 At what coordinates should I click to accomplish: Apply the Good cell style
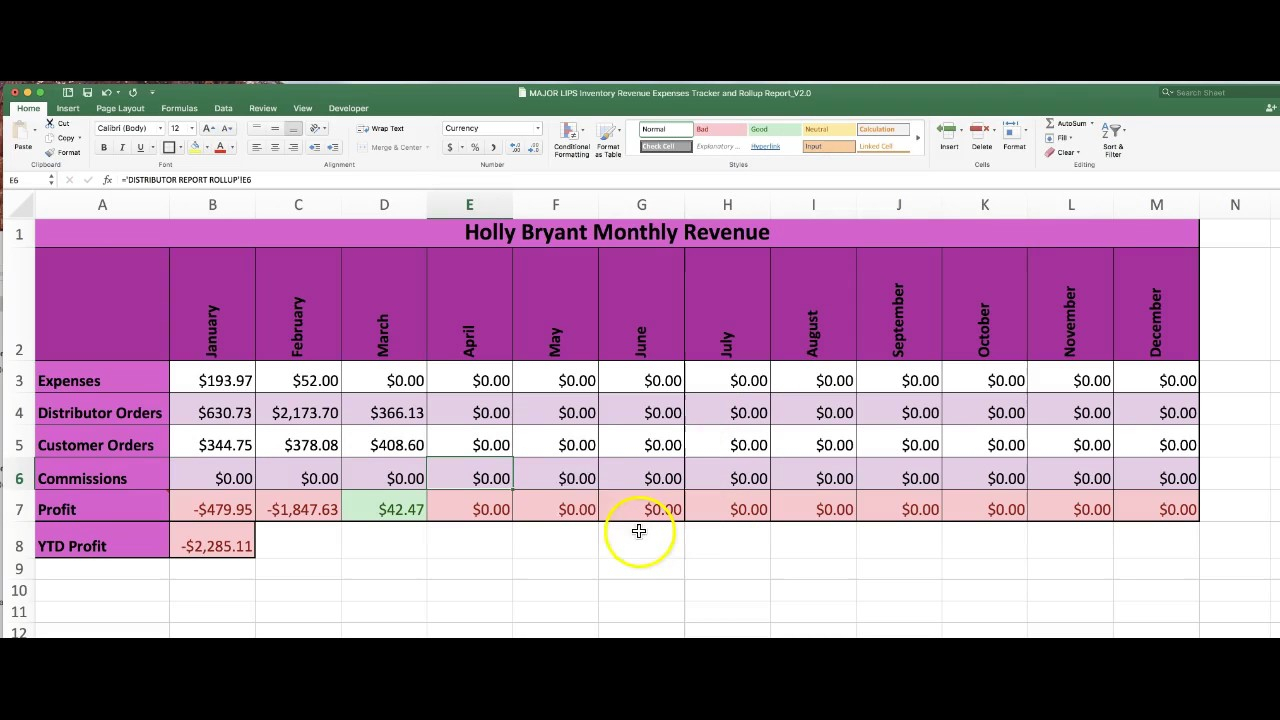(773, 130)
